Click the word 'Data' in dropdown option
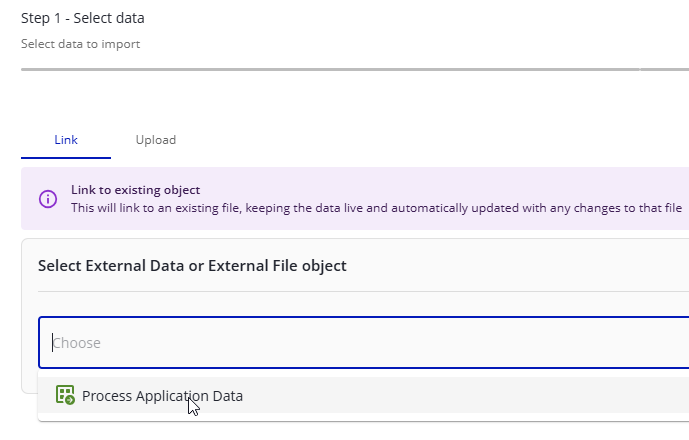Image resolution: width=689 pixels, height=440 pixels. (x=226, y=396)
